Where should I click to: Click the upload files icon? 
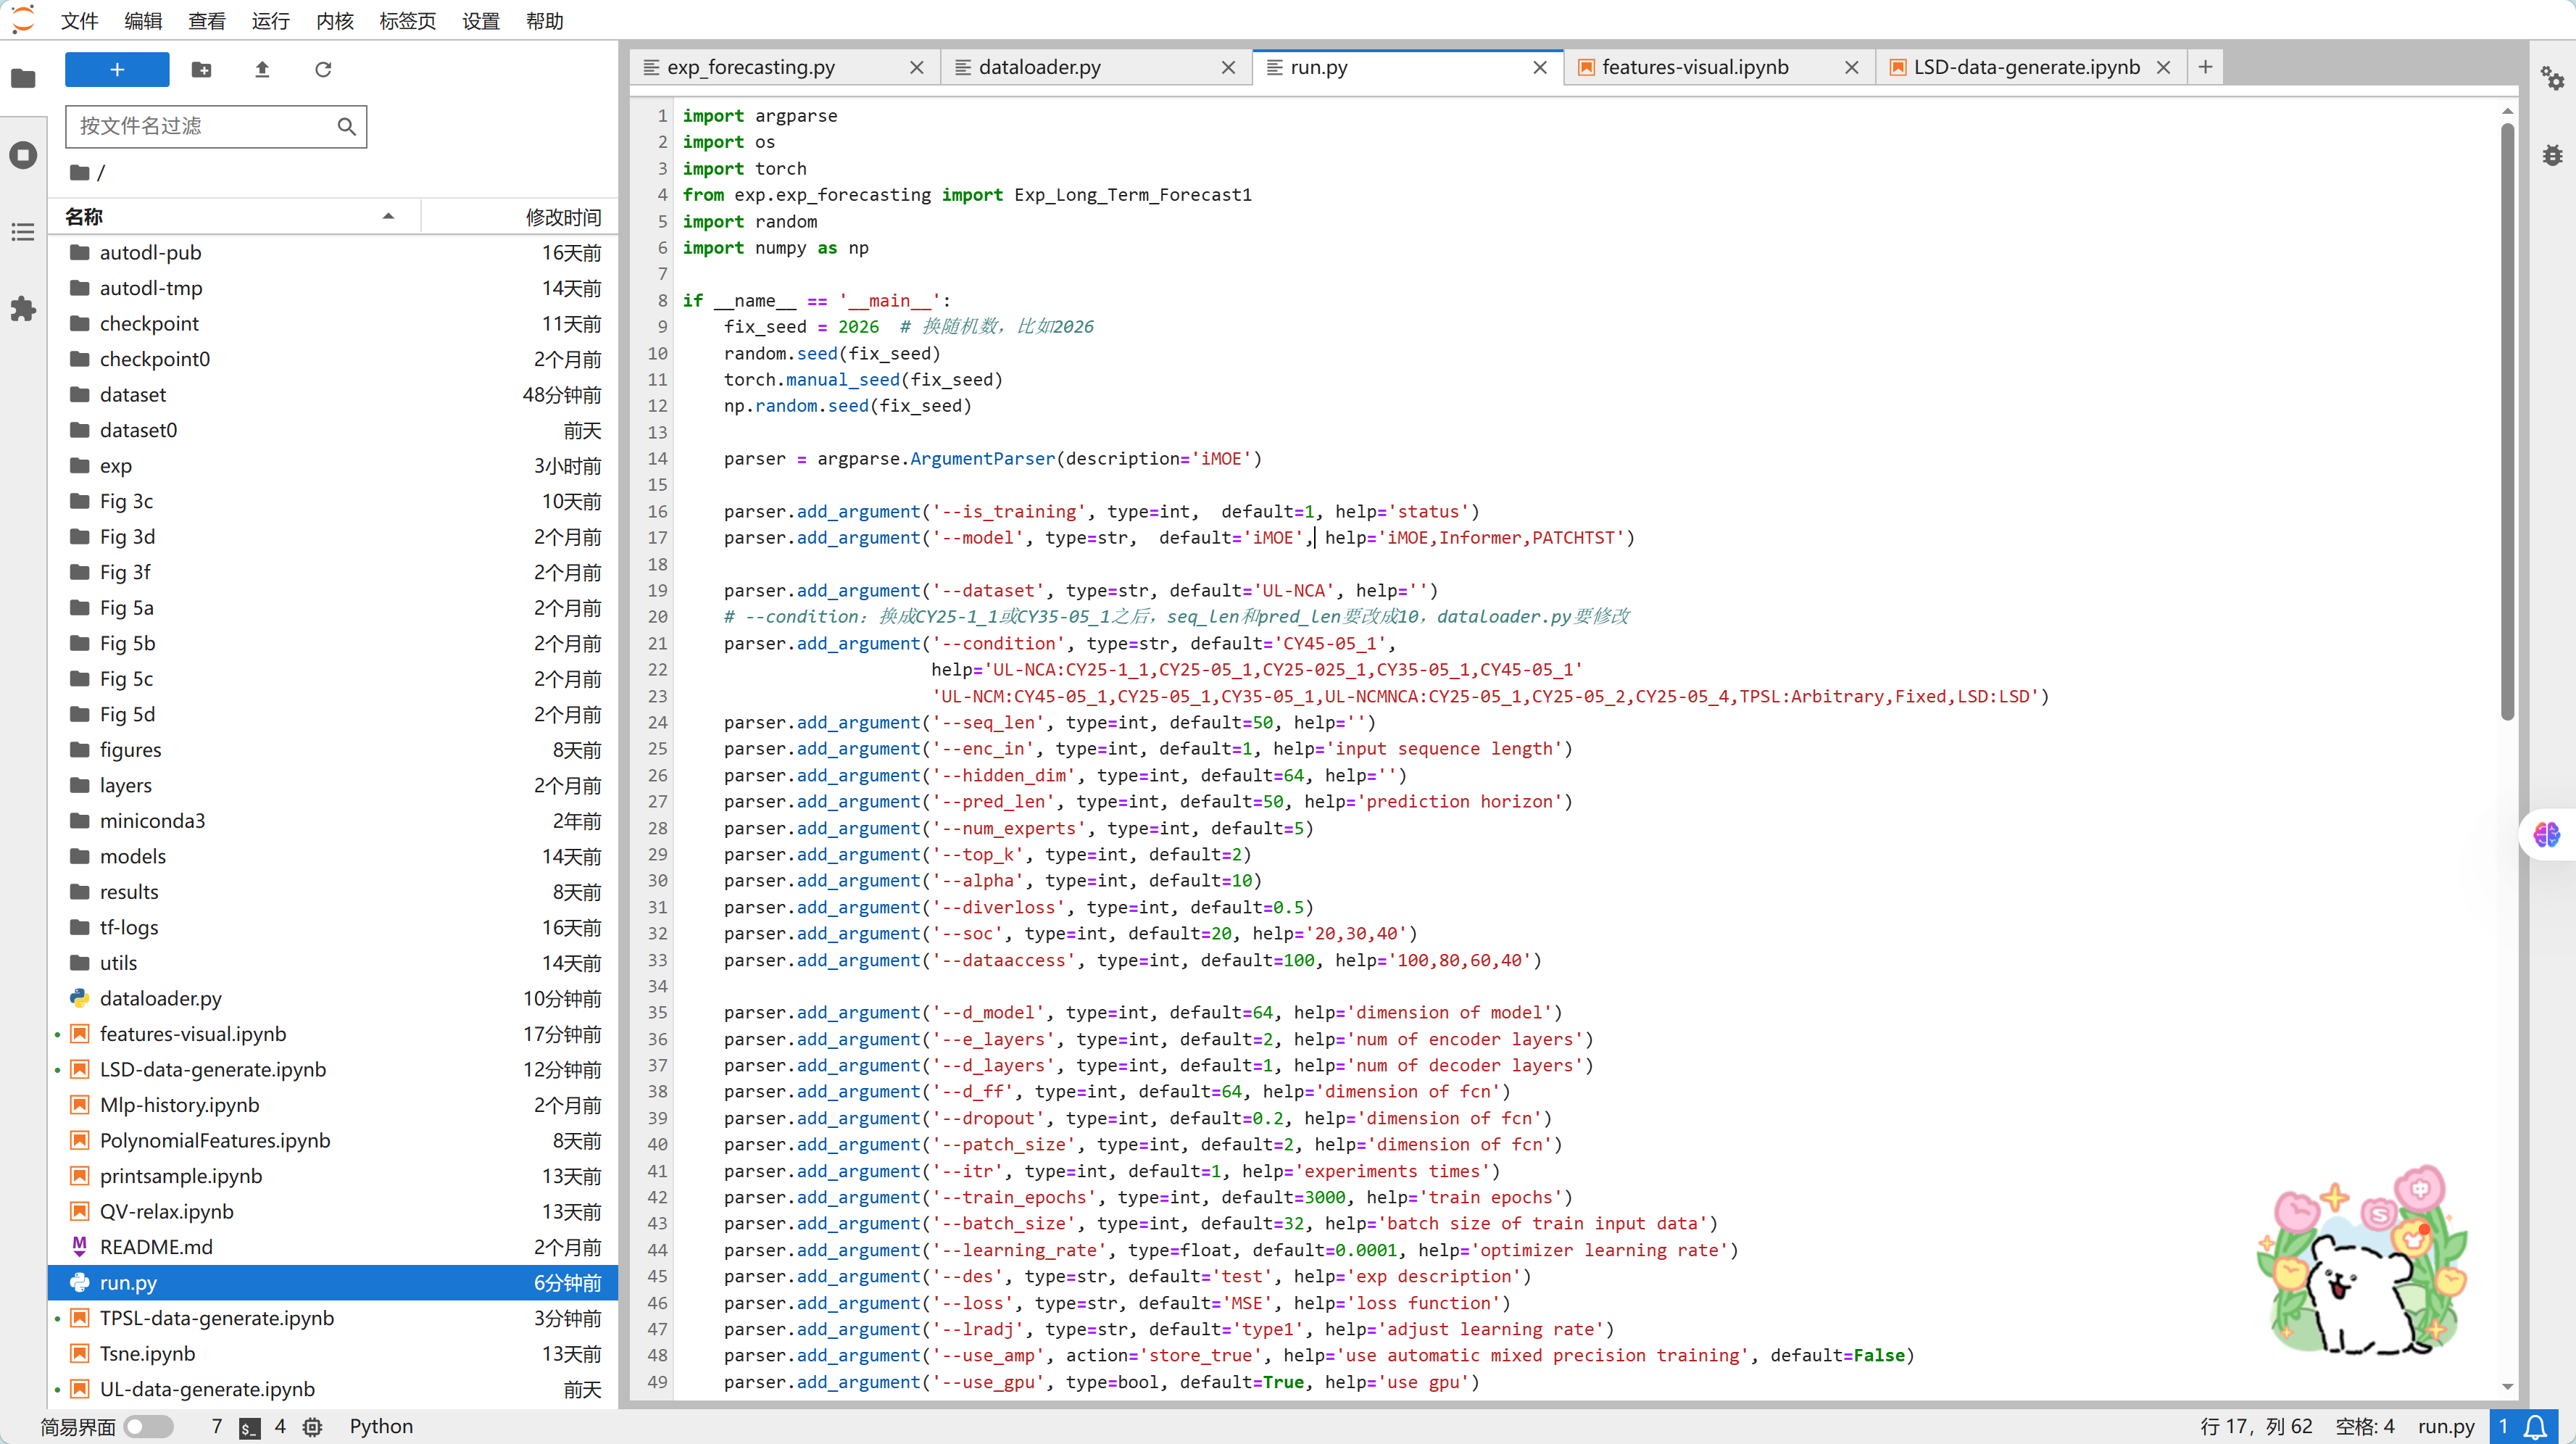pyautogui.click(x=262, y=69)
